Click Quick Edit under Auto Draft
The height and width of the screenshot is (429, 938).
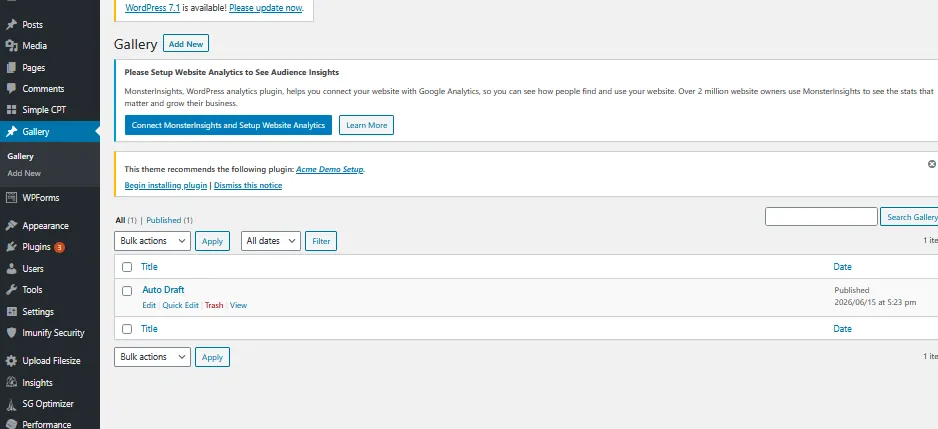click(x=180, y=305)
